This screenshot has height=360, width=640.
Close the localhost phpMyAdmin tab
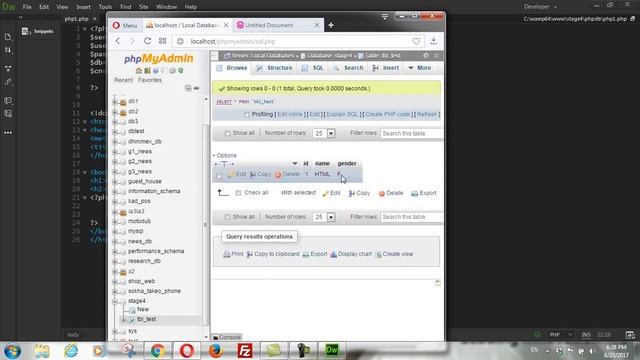pos(226,25)
